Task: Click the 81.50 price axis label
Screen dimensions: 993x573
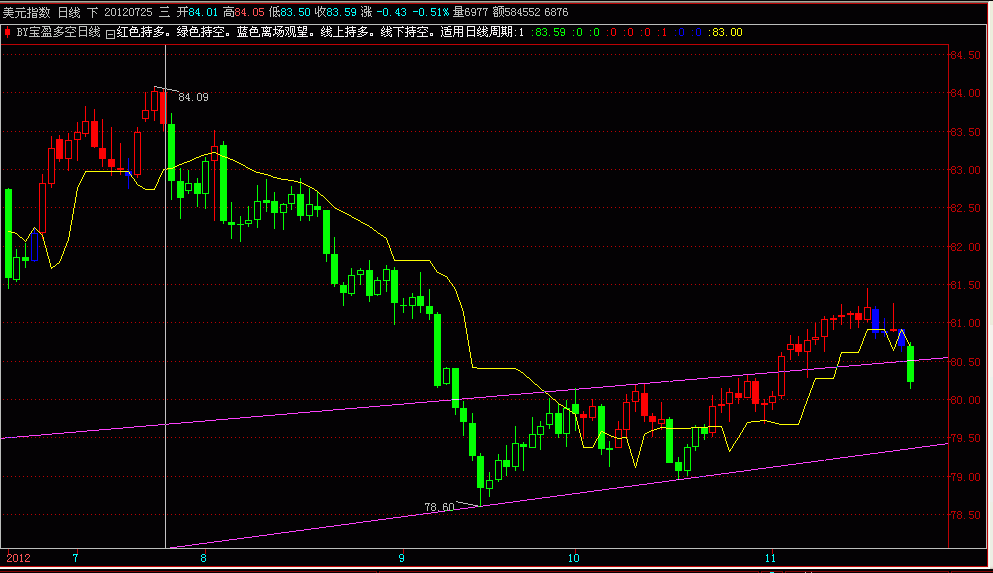Action: point(966,285)
